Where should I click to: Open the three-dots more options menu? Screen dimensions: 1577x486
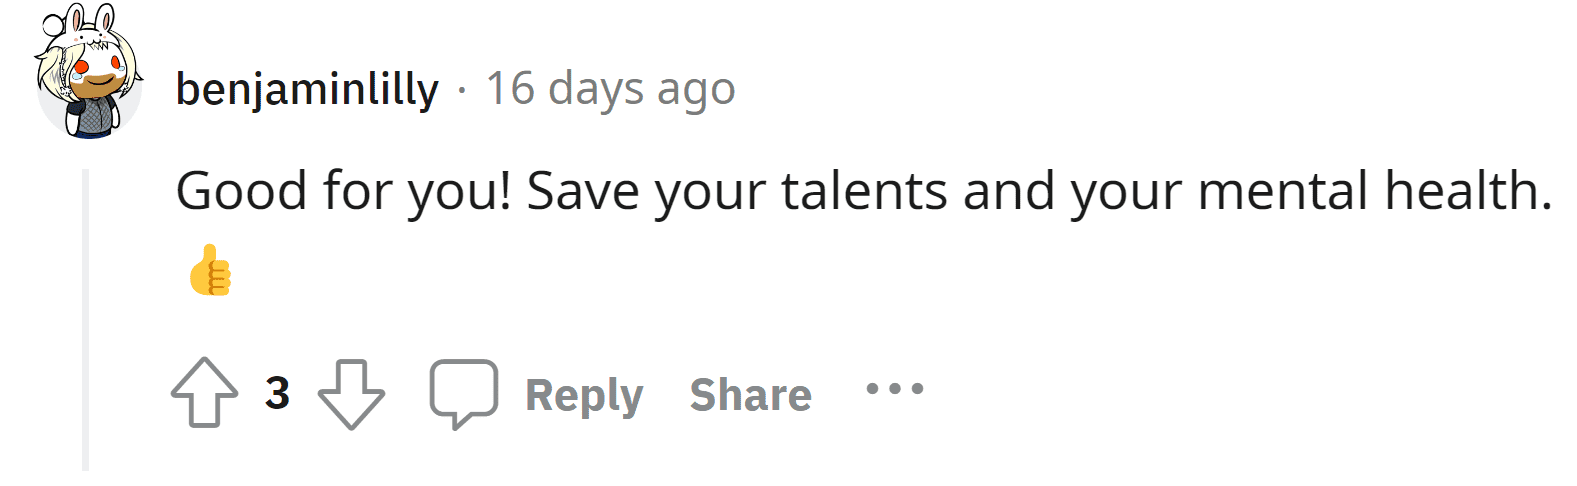895,389
